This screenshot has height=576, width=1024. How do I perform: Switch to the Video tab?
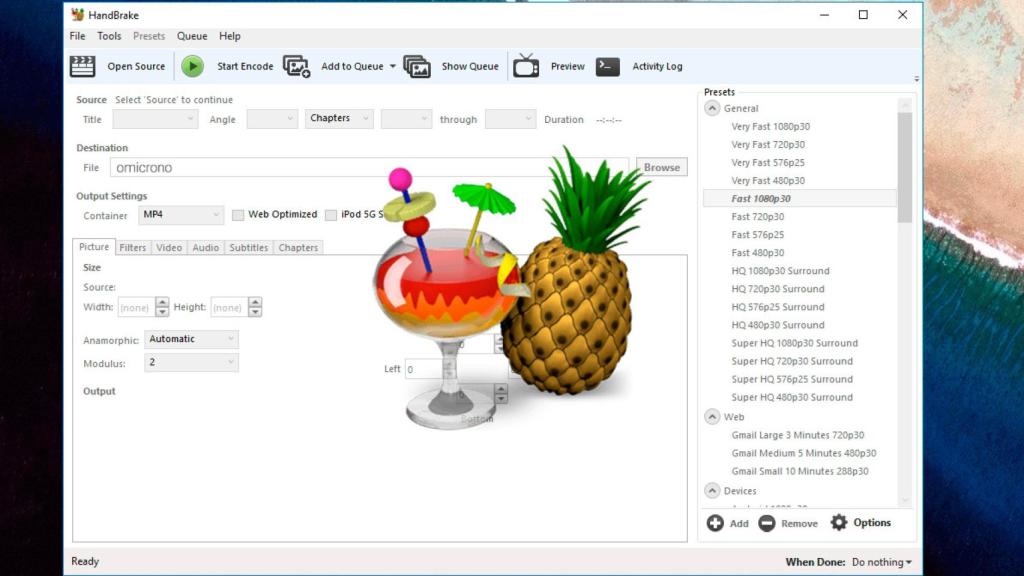click(169, 248)
